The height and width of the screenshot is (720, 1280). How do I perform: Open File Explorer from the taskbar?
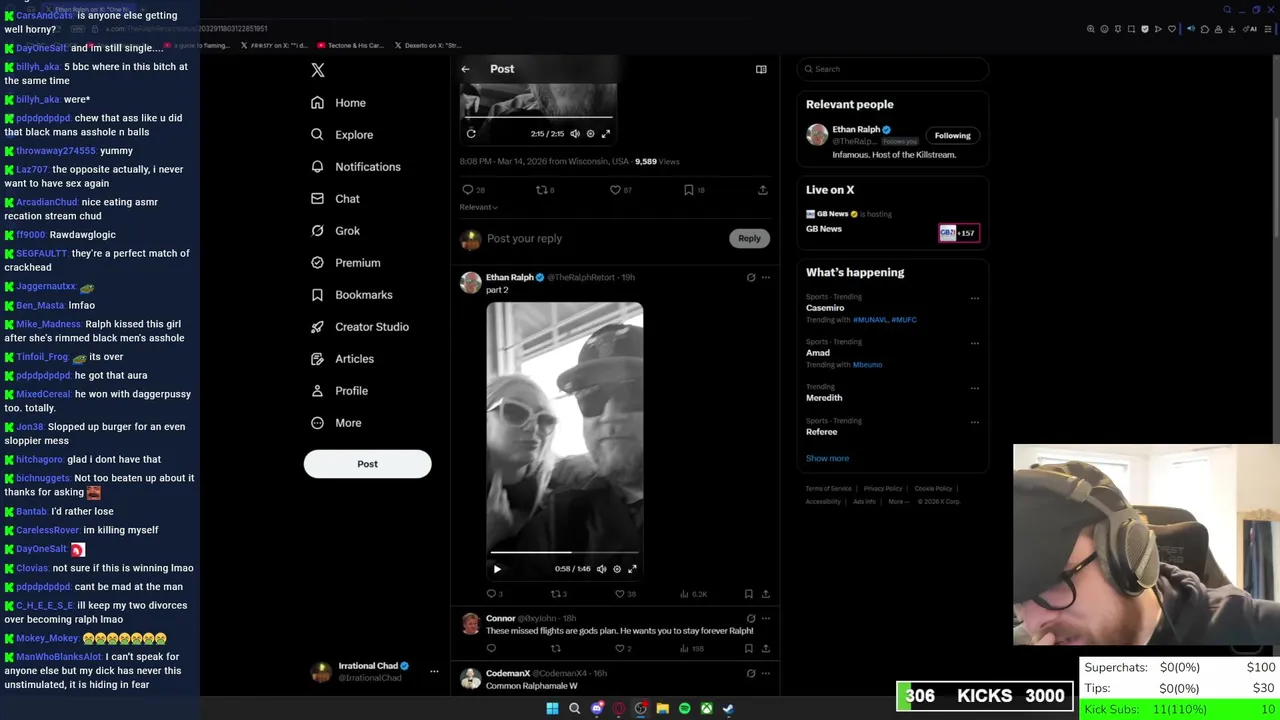(x=662, y=709)
